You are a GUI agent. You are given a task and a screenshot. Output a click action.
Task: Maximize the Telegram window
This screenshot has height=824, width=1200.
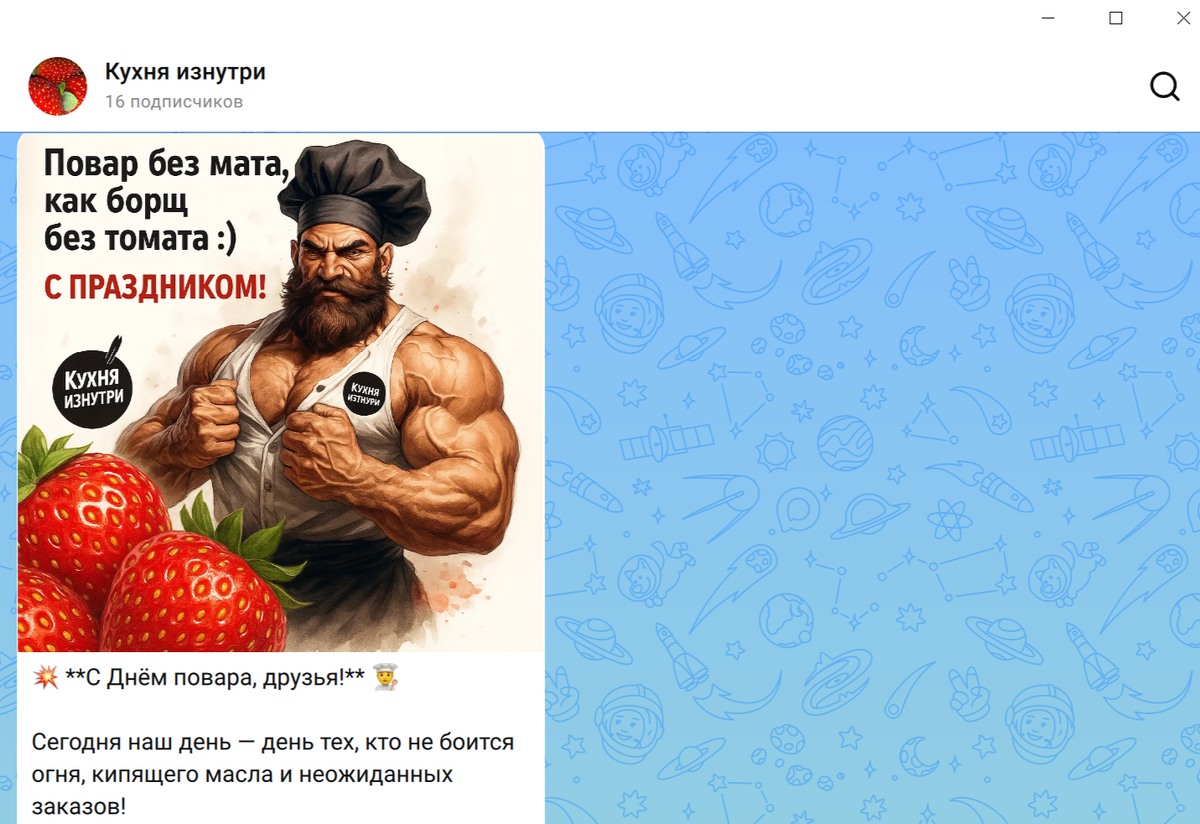point(1116,18)
